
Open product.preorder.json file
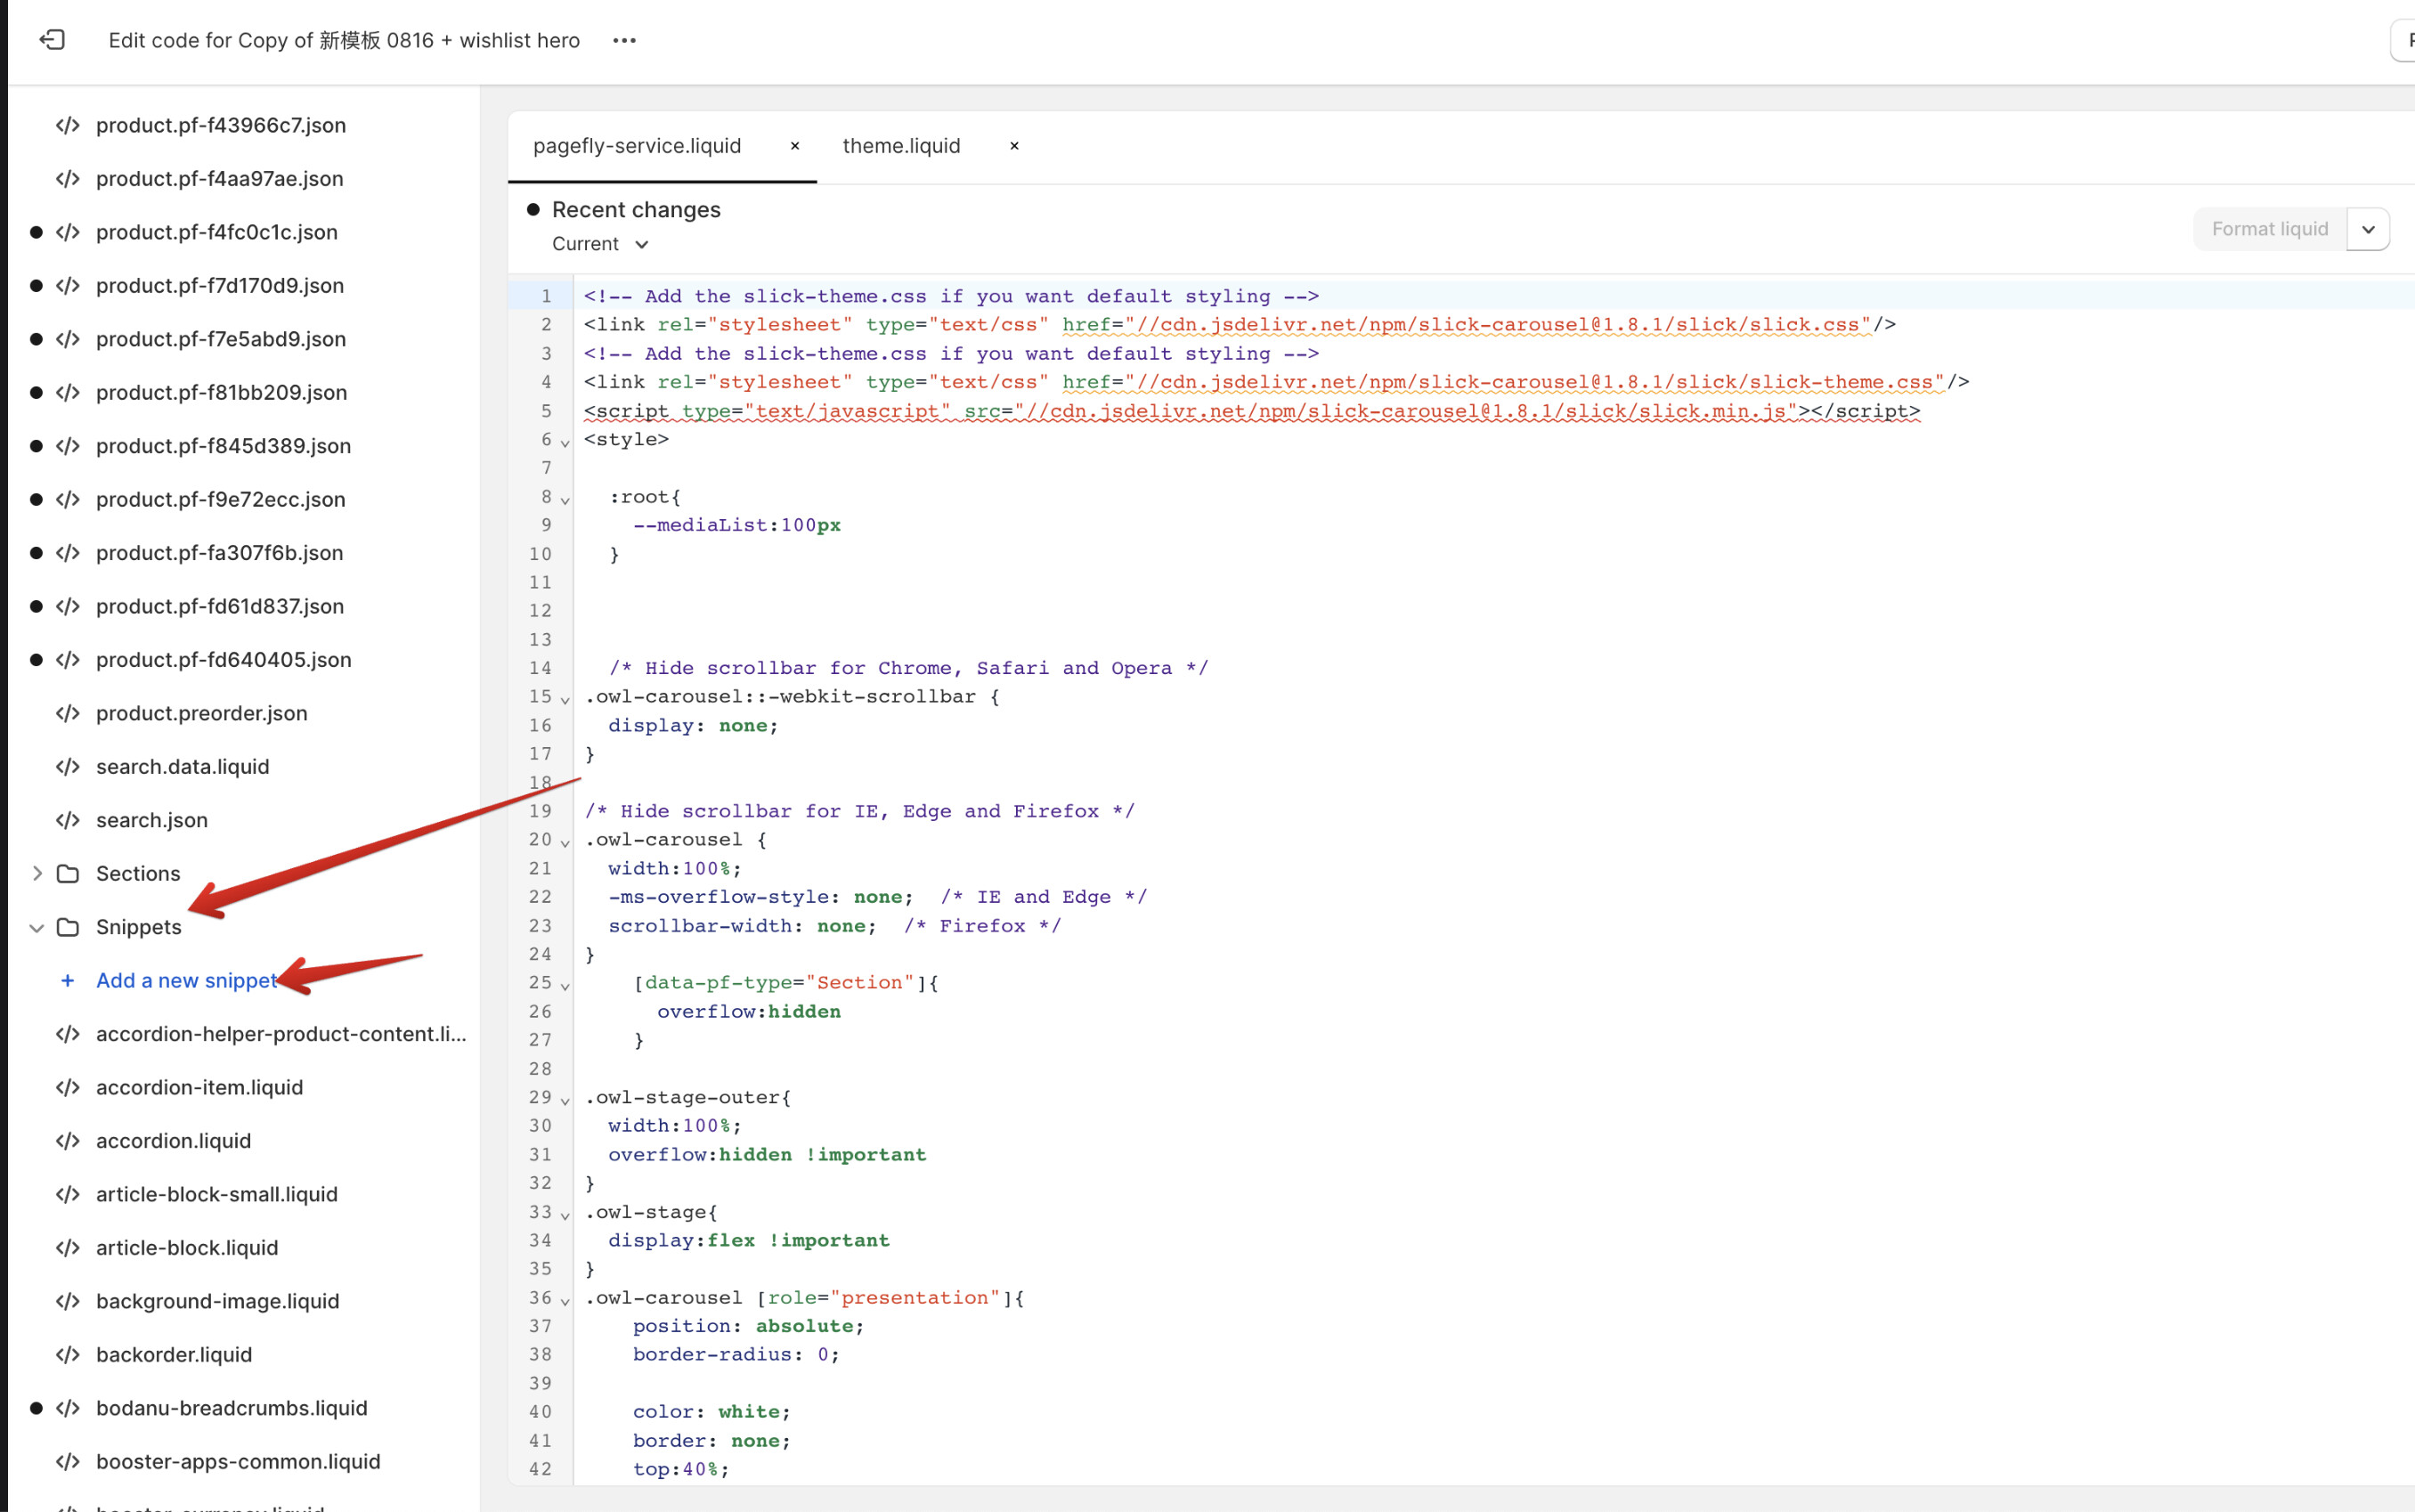click(x=201, y=713)
